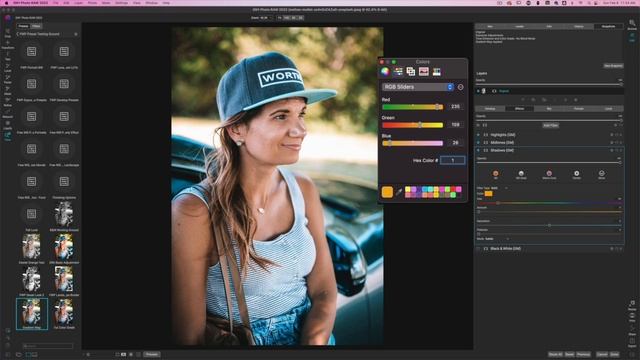Toggle visibility of the Original layer
The image size is (640, 360).
tap(478, 91)
